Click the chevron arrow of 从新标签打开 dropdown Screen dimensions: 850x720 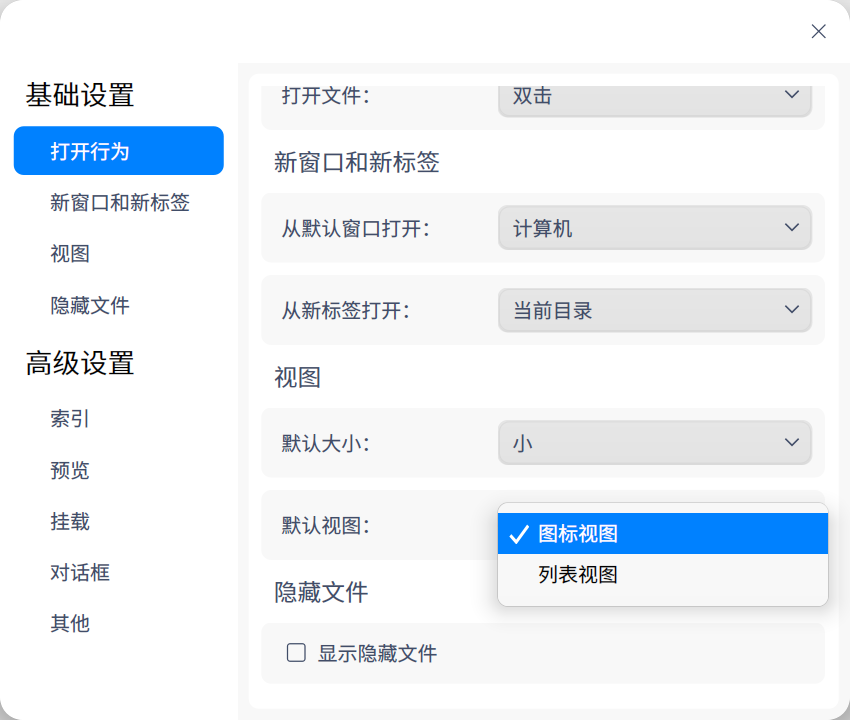point(792,310)
